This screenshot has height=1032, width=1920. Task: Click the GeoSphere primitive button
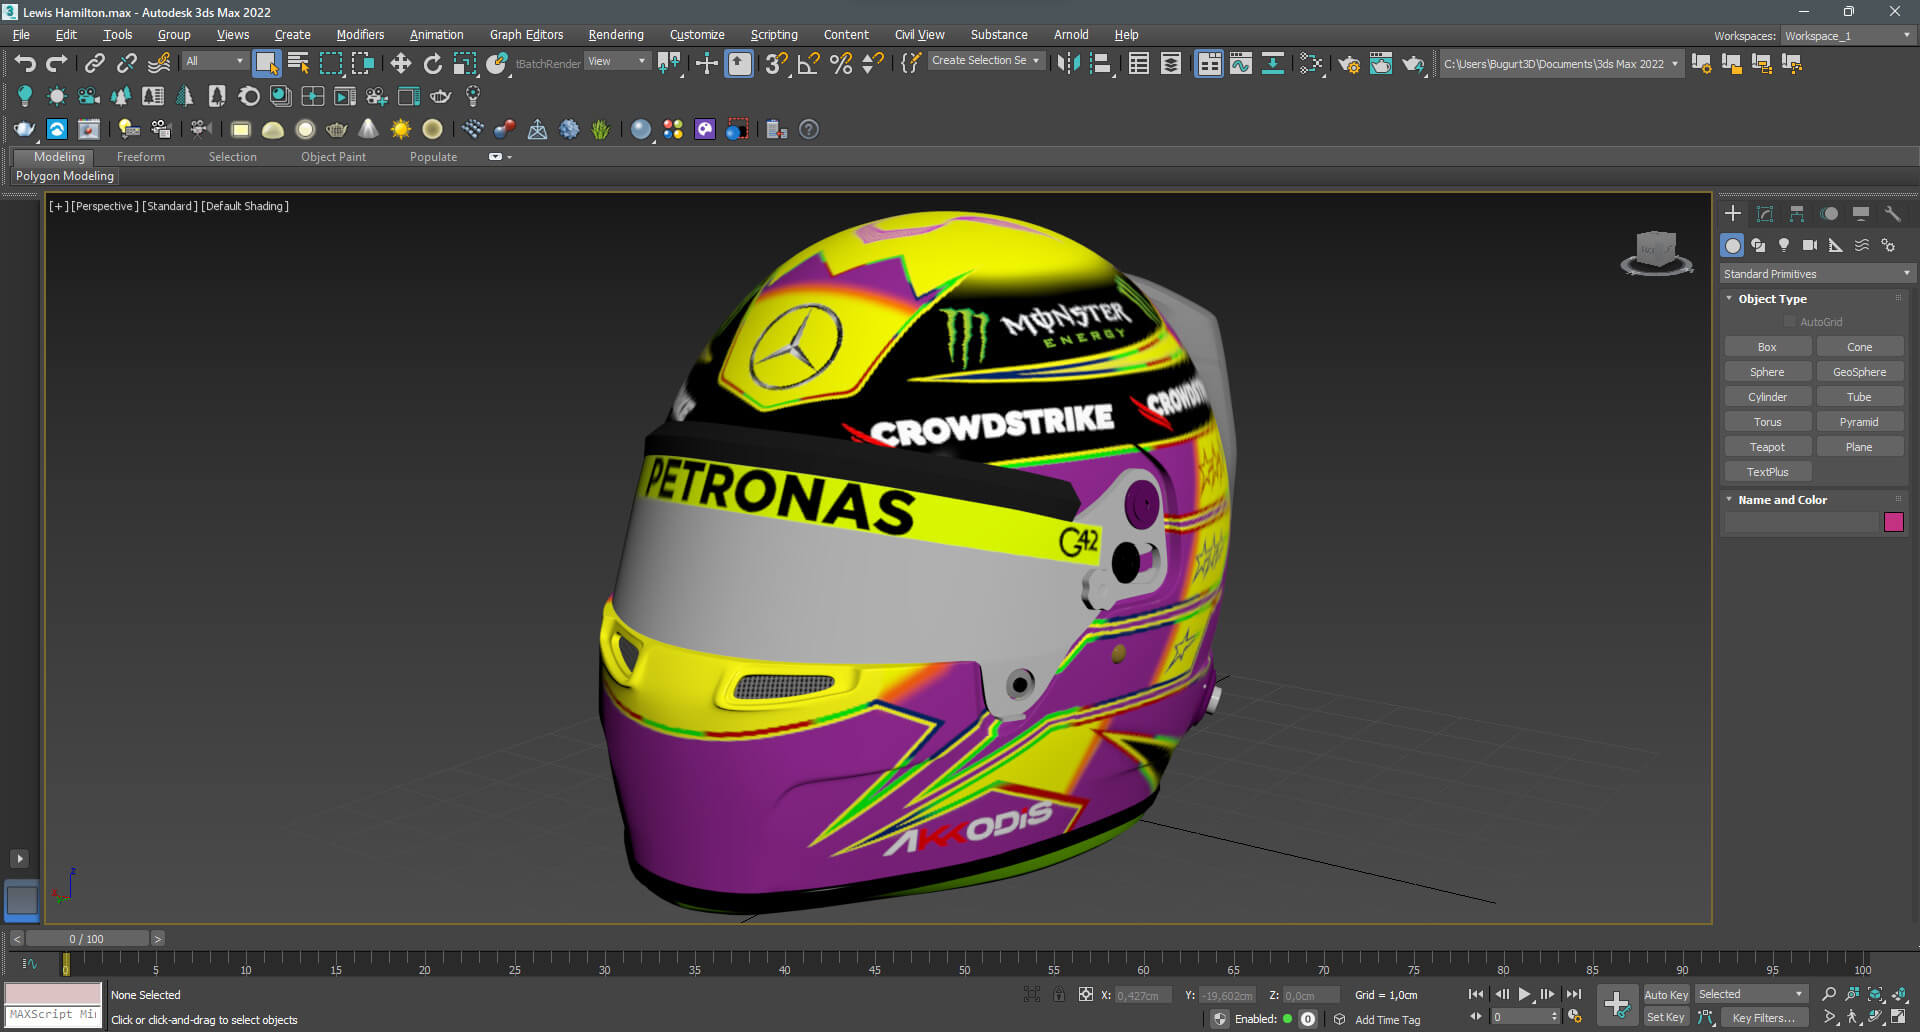(x=1859, y=372)
